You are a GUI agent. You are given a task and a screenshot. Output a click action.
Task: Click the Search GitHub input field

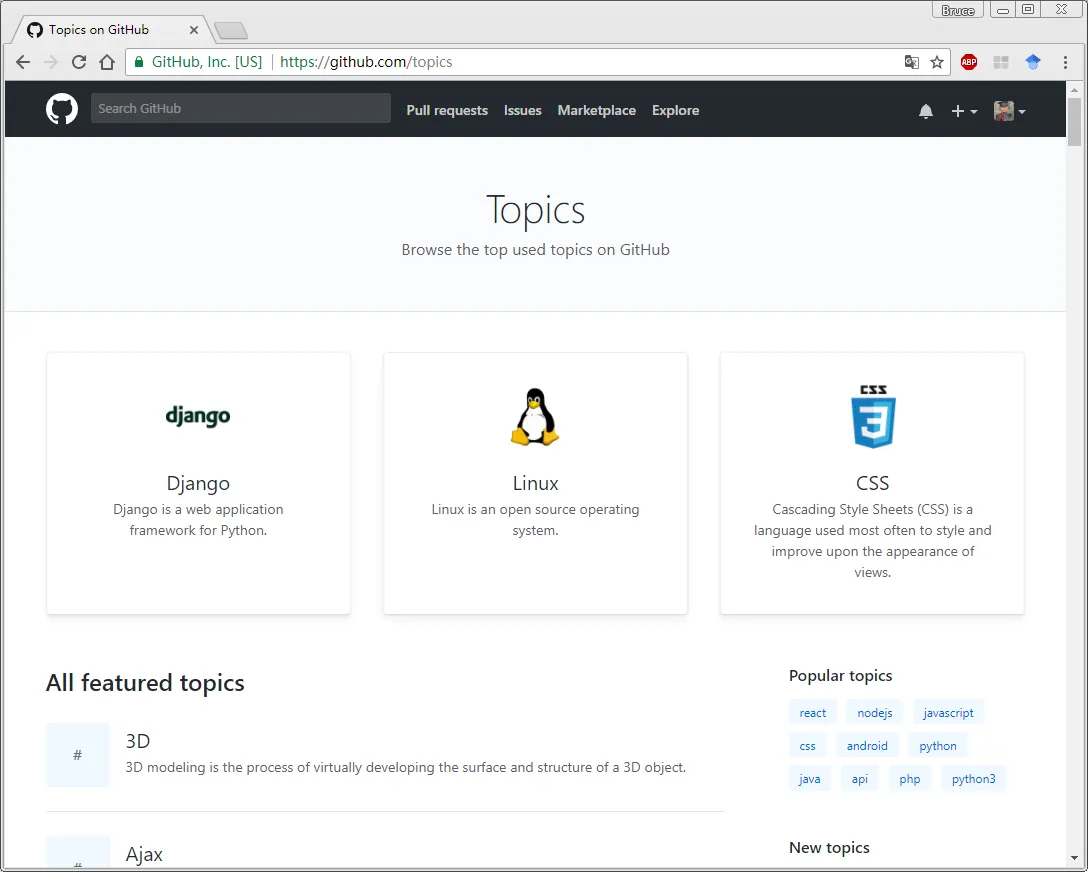click(x=240, y=109)
